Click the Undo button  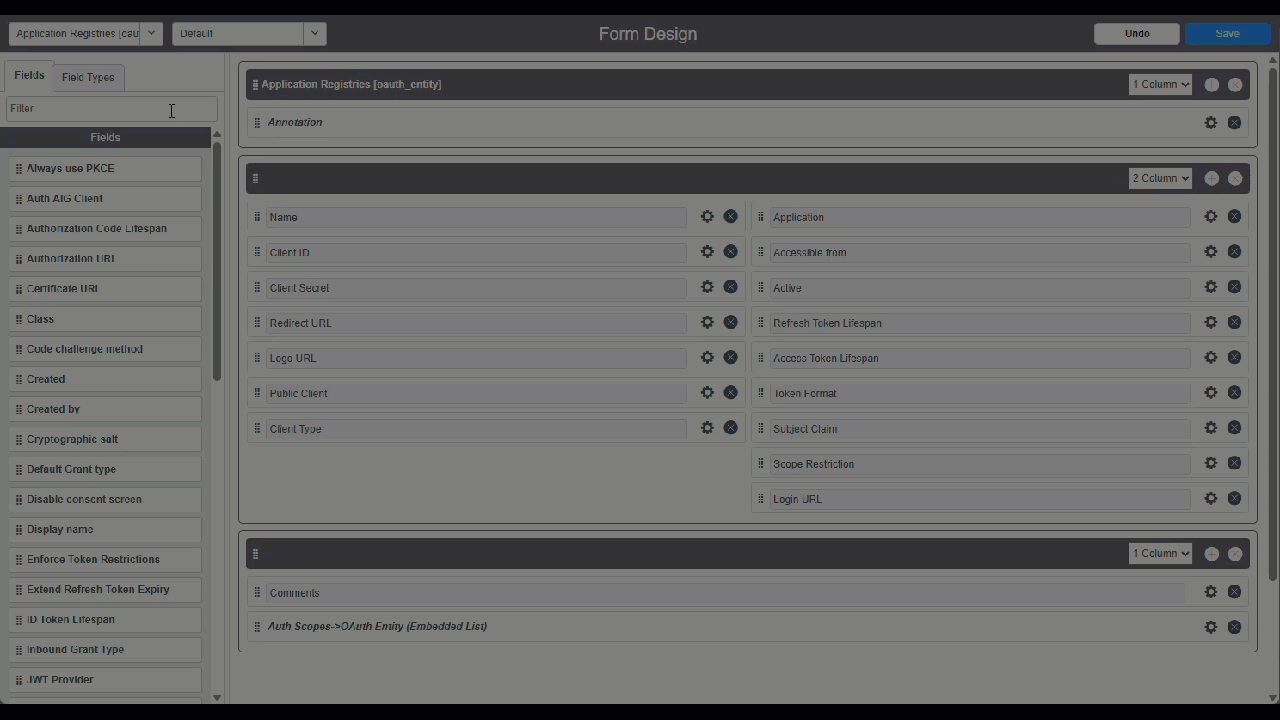click(x=1137, y=33)
